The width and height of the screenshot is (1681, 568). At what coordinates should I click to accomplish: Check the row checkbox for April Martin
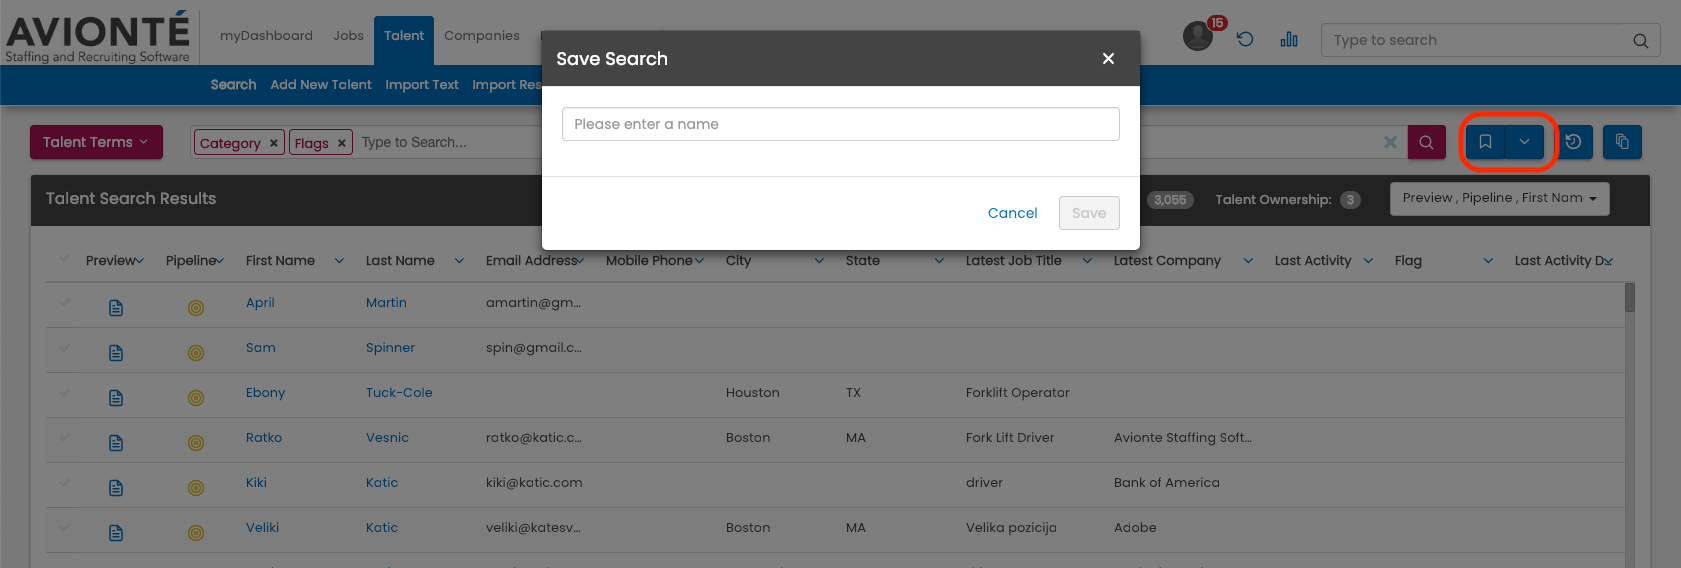point(65,303)
